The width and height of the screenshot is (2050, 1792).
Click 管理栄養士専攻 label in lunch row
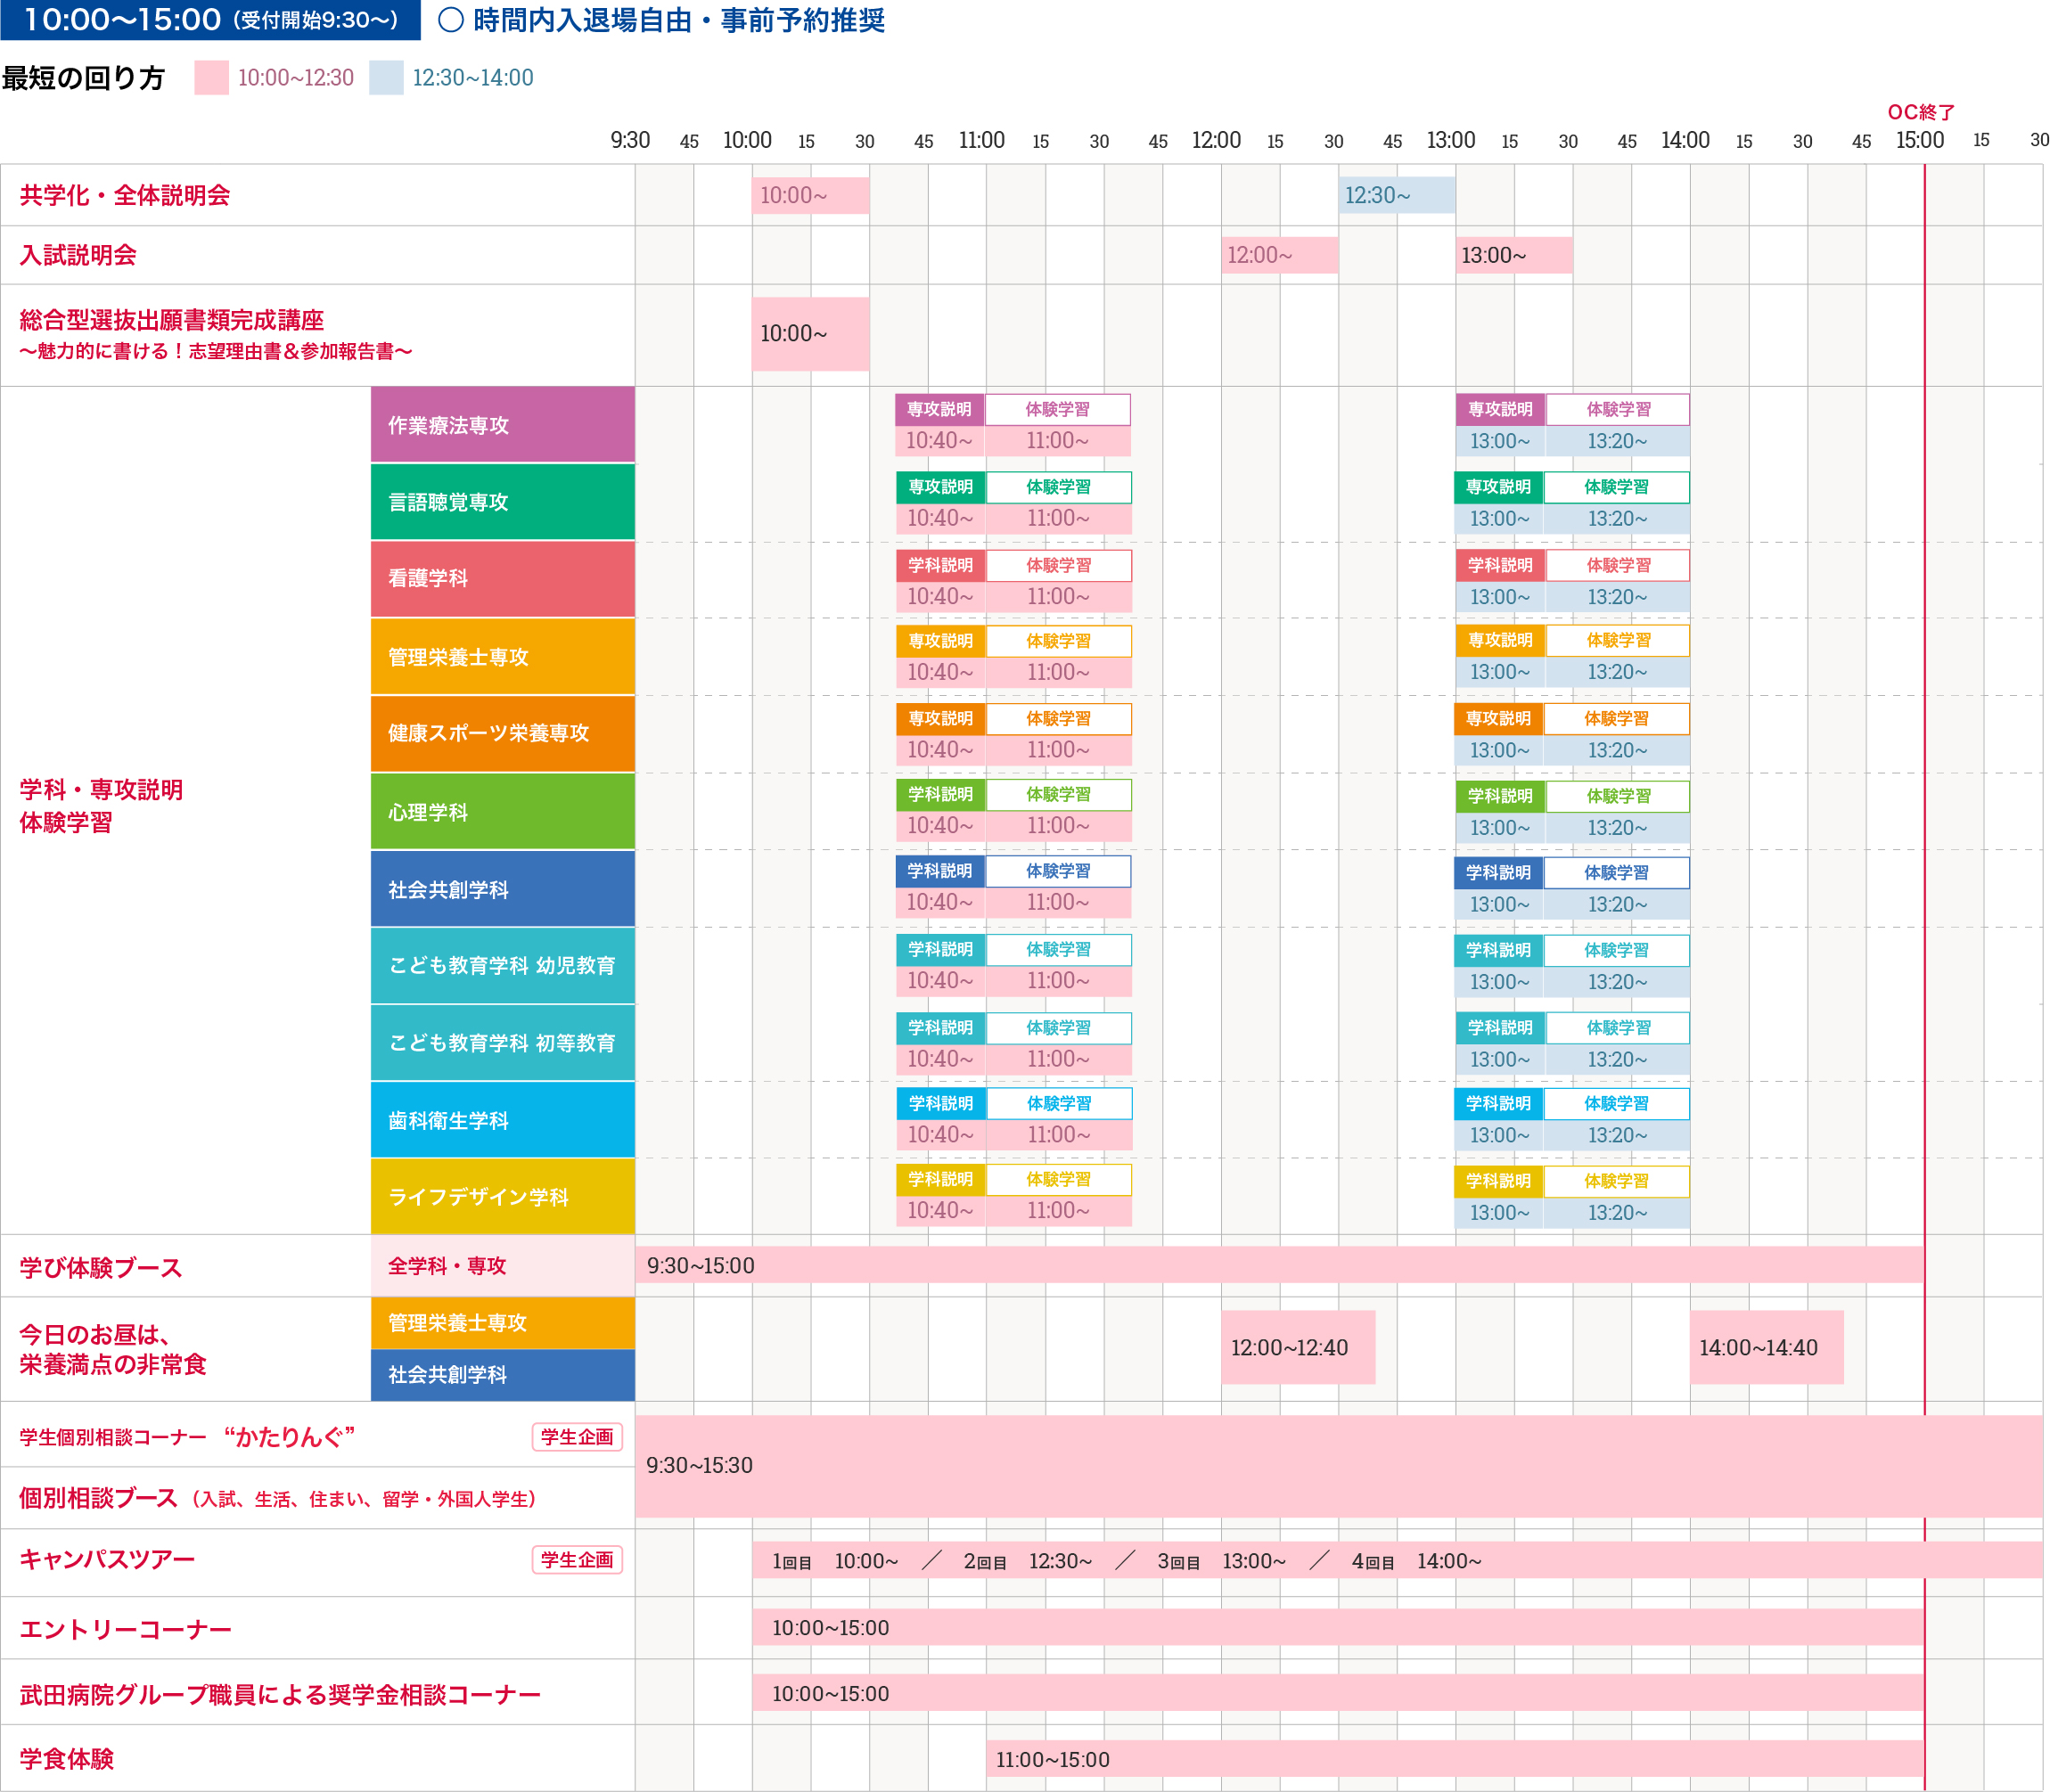502,1323
